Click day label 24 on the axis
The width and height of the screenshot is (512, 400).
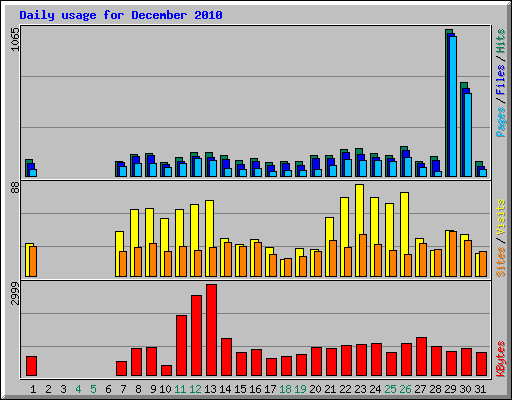coord(375,389)
